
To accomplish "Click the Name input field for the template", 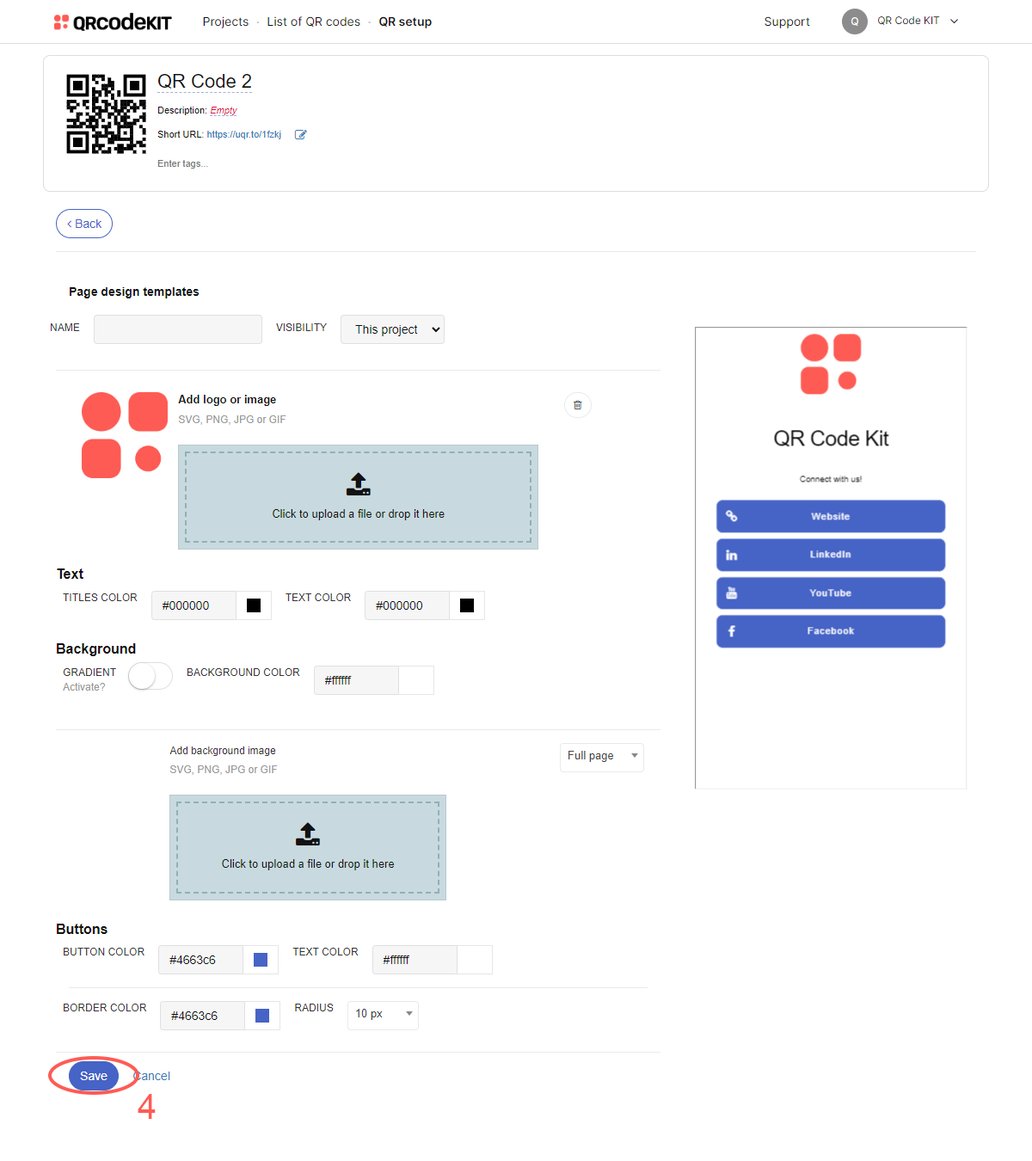I will (177, 329).
